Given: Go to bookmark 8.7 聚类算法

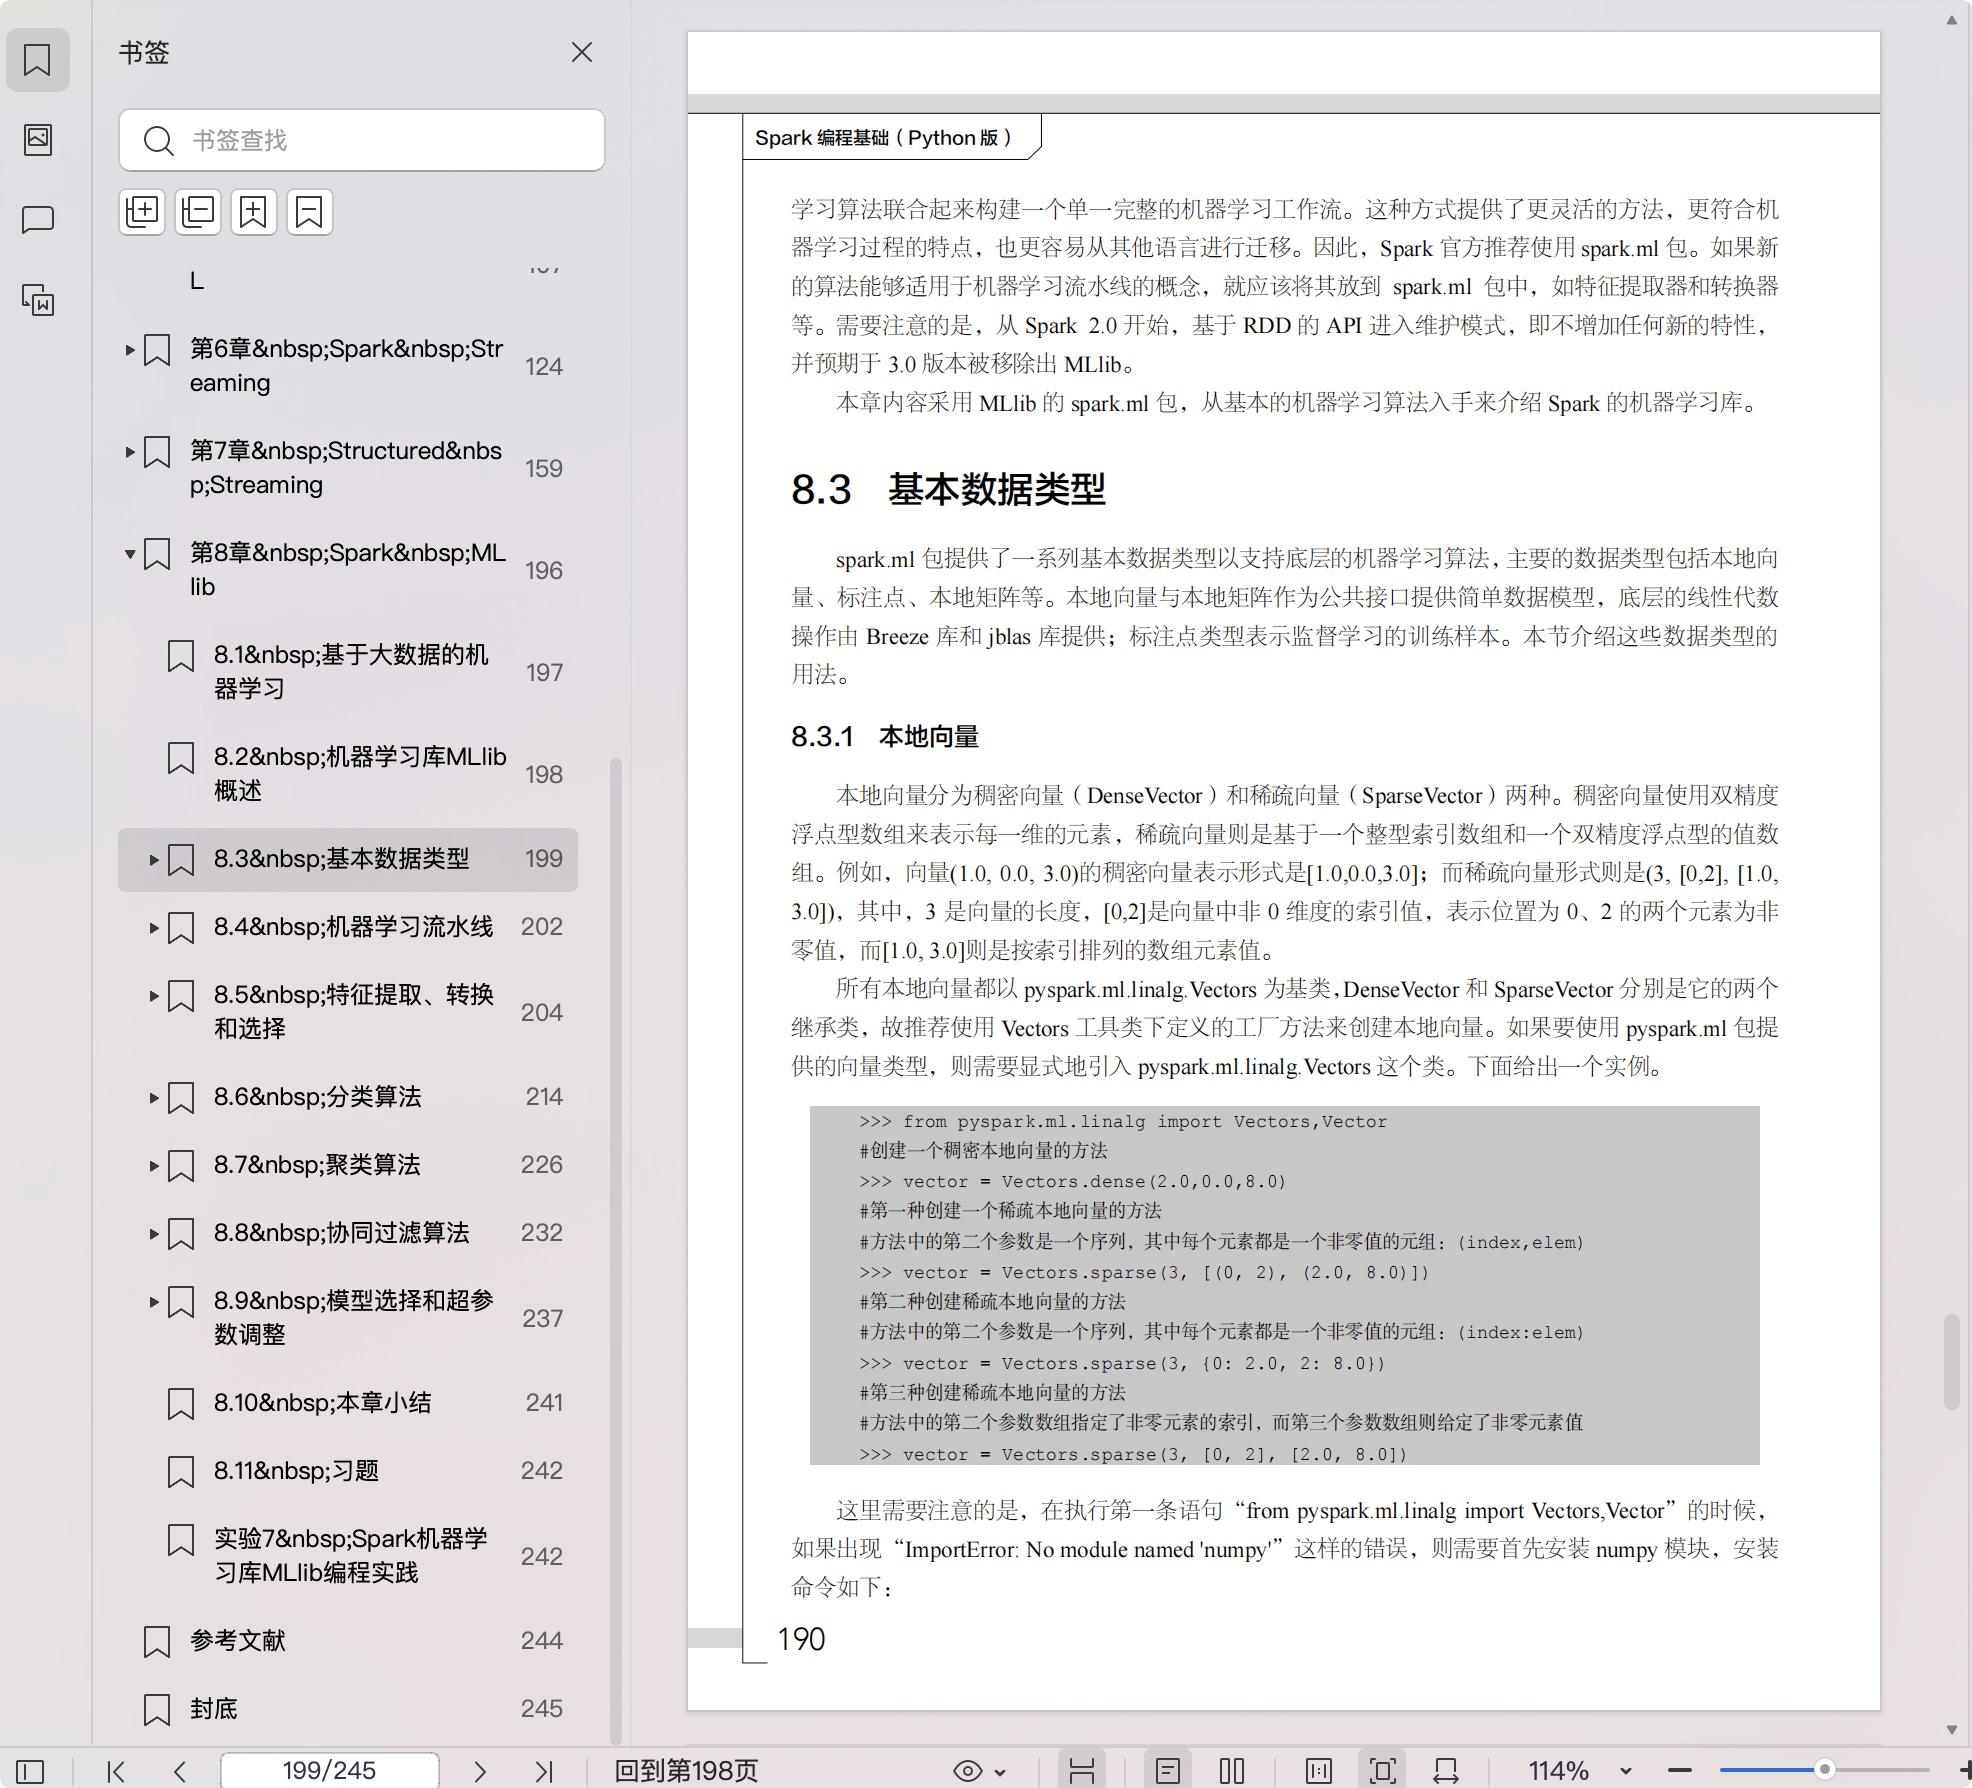Looking at the screenshot, I should [317, 1165].
